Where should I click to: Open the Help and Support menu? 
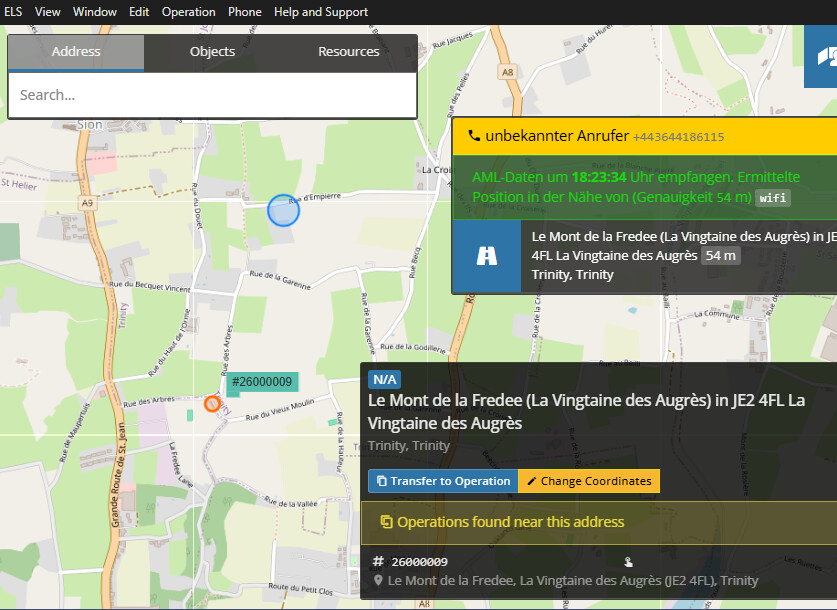pyautogui.click(x=321, y=12)
